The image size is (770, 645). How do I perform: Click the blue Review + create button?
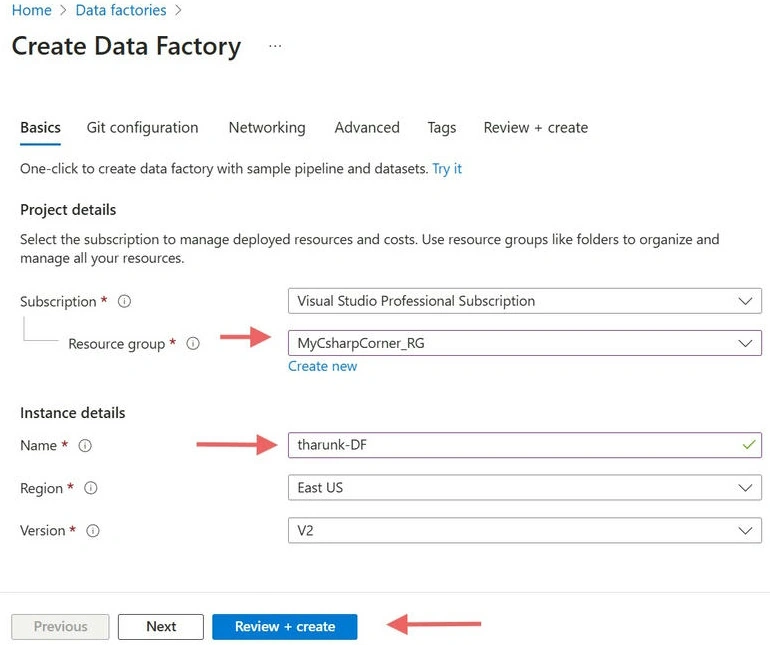click(x=285, y=626)
